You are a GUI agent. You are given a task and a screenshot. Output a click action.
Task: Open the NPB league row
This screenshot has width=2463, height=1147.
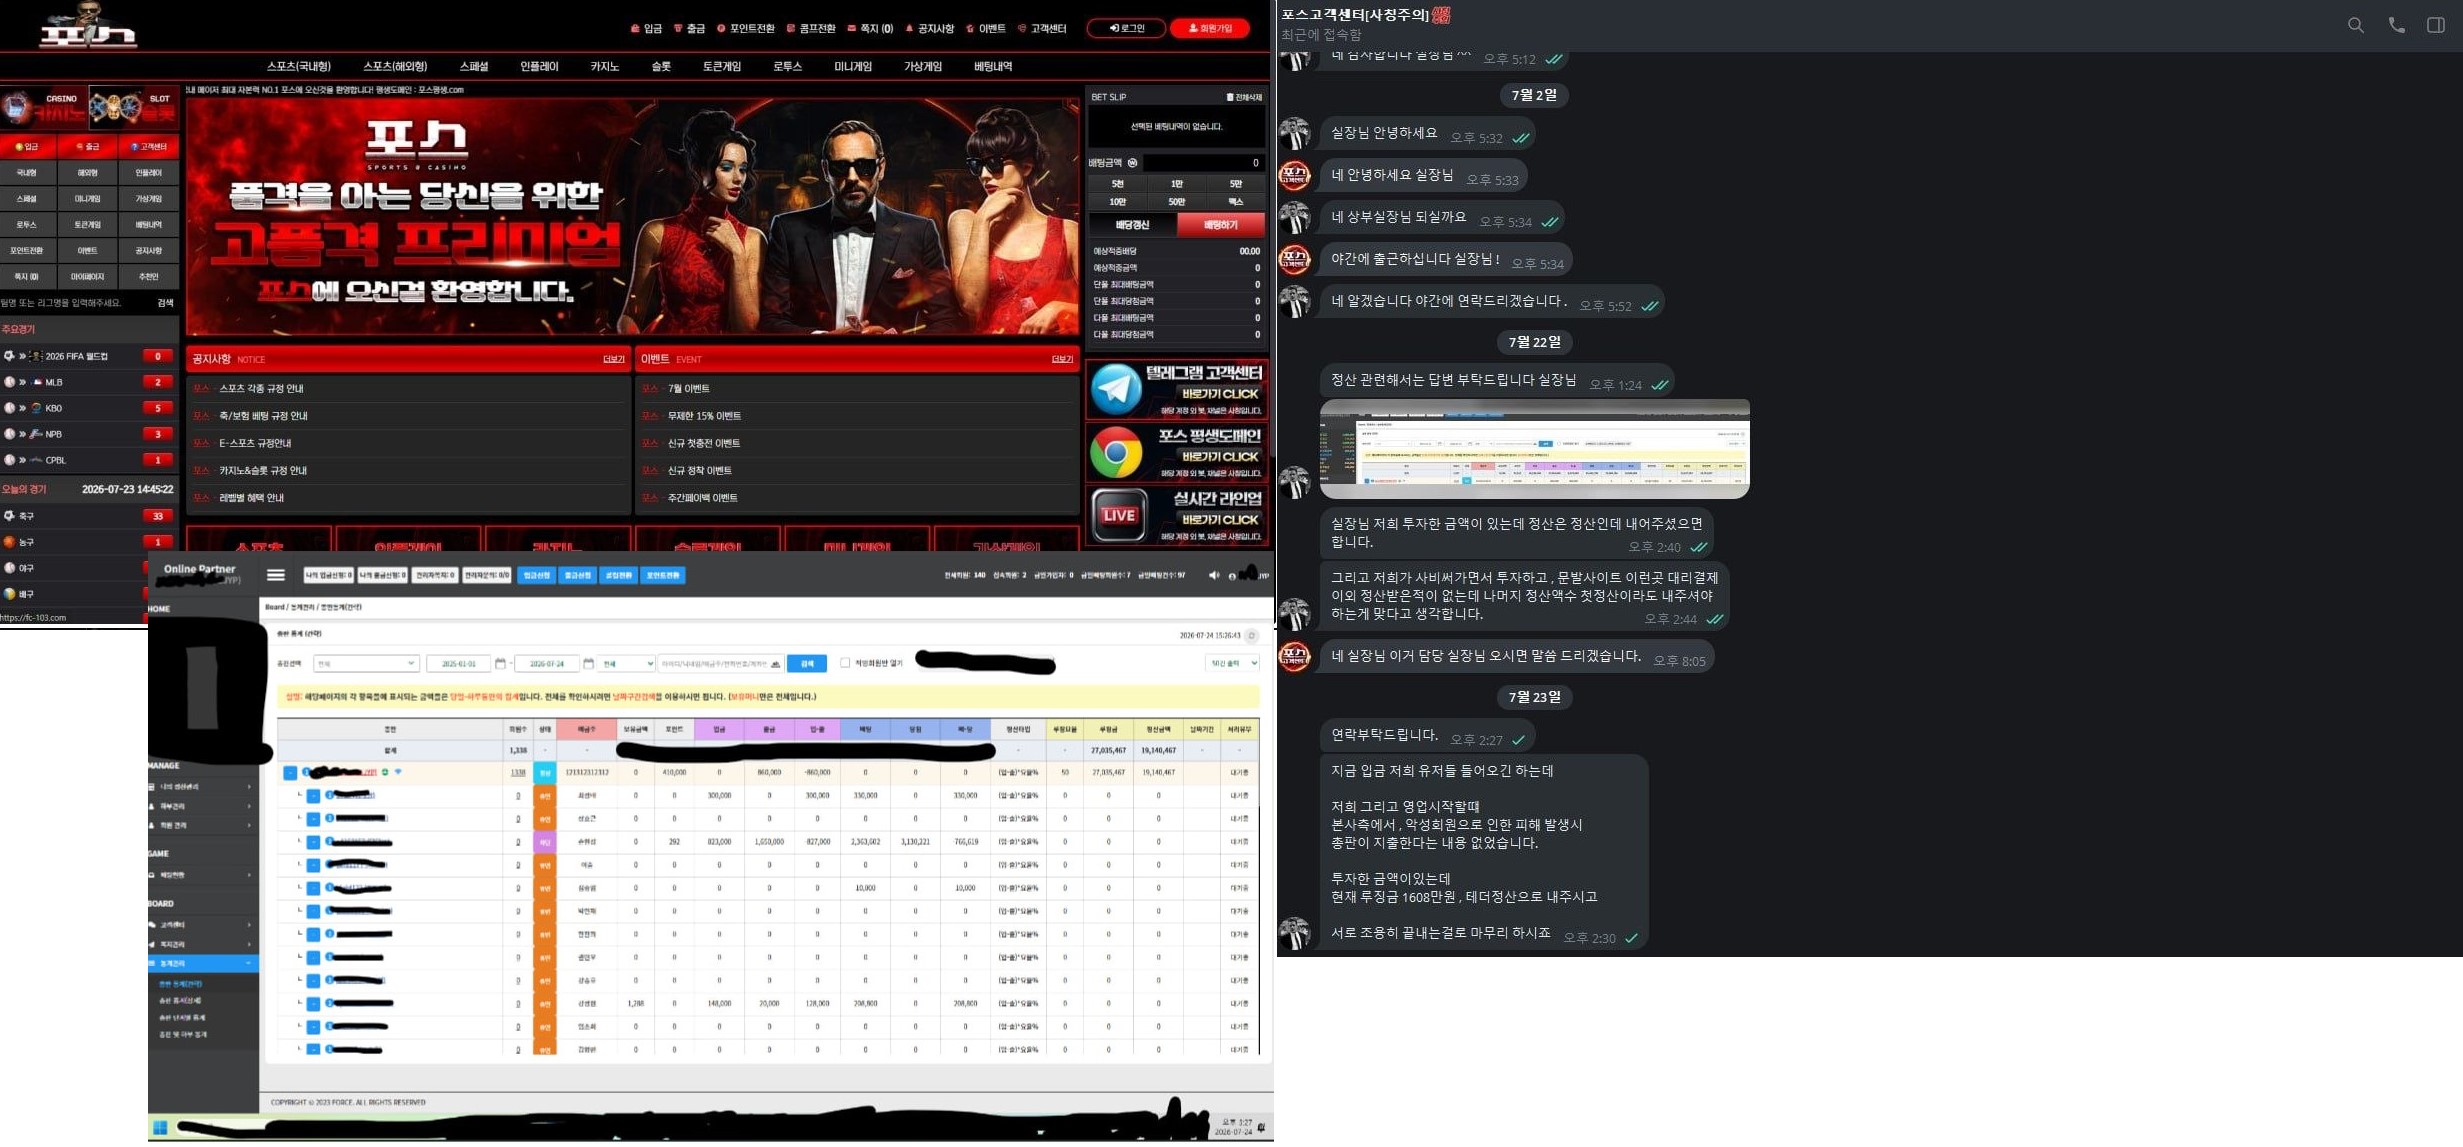point(88,434)
